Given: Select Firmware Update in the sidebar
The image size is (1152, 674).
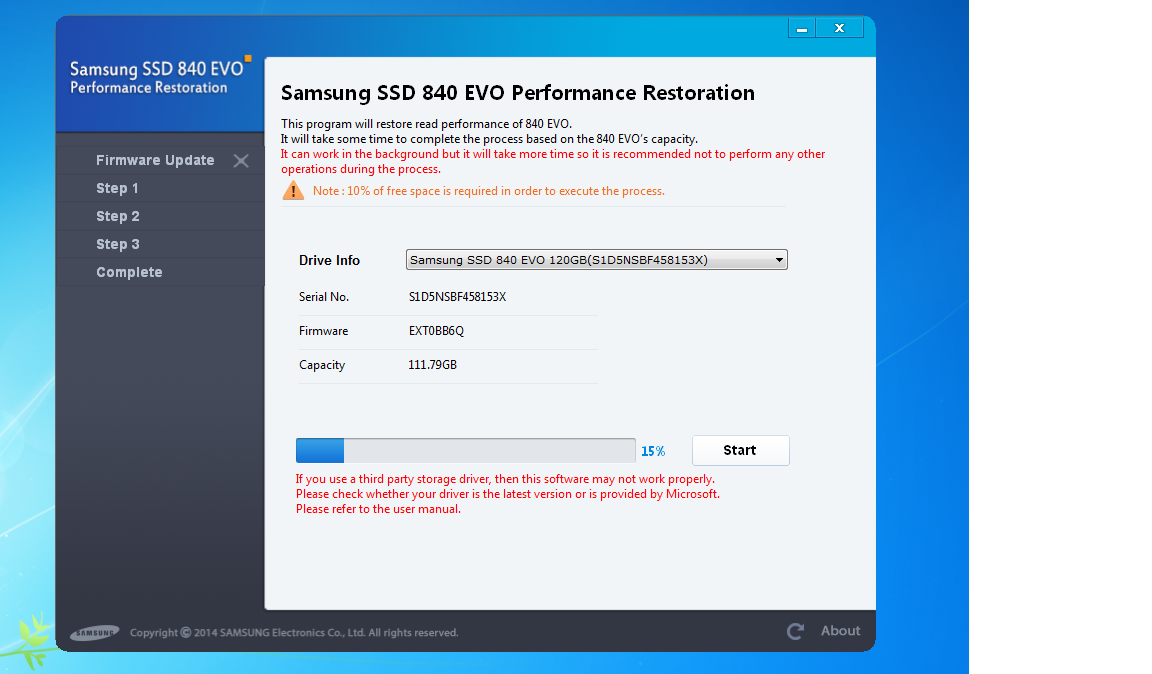Looking at the screenshot, I should pos(155,160).
